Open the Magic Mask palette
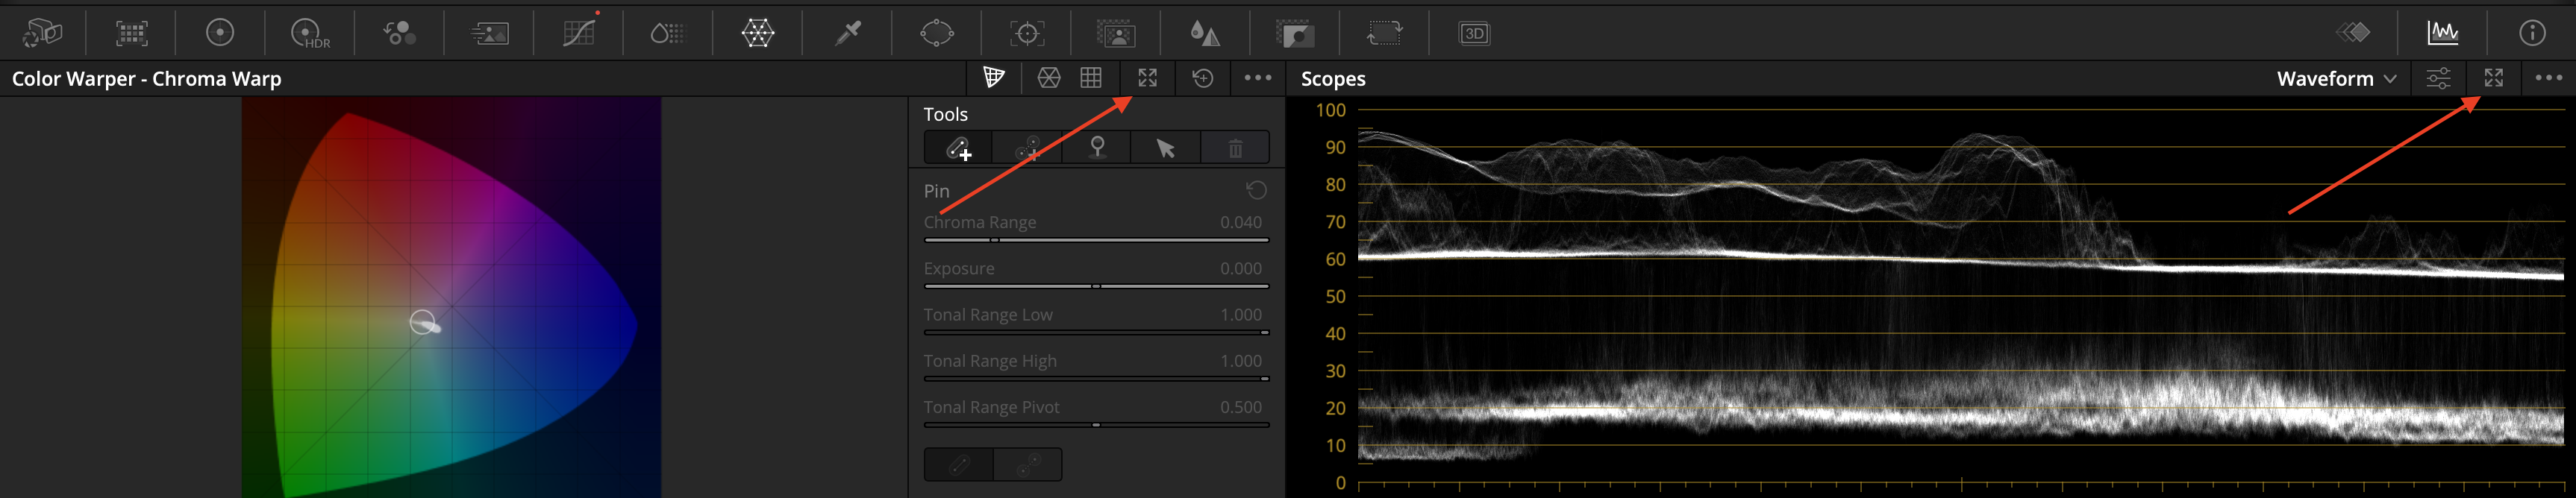Screen dimensions: 2576x498 click(1116, 34)
